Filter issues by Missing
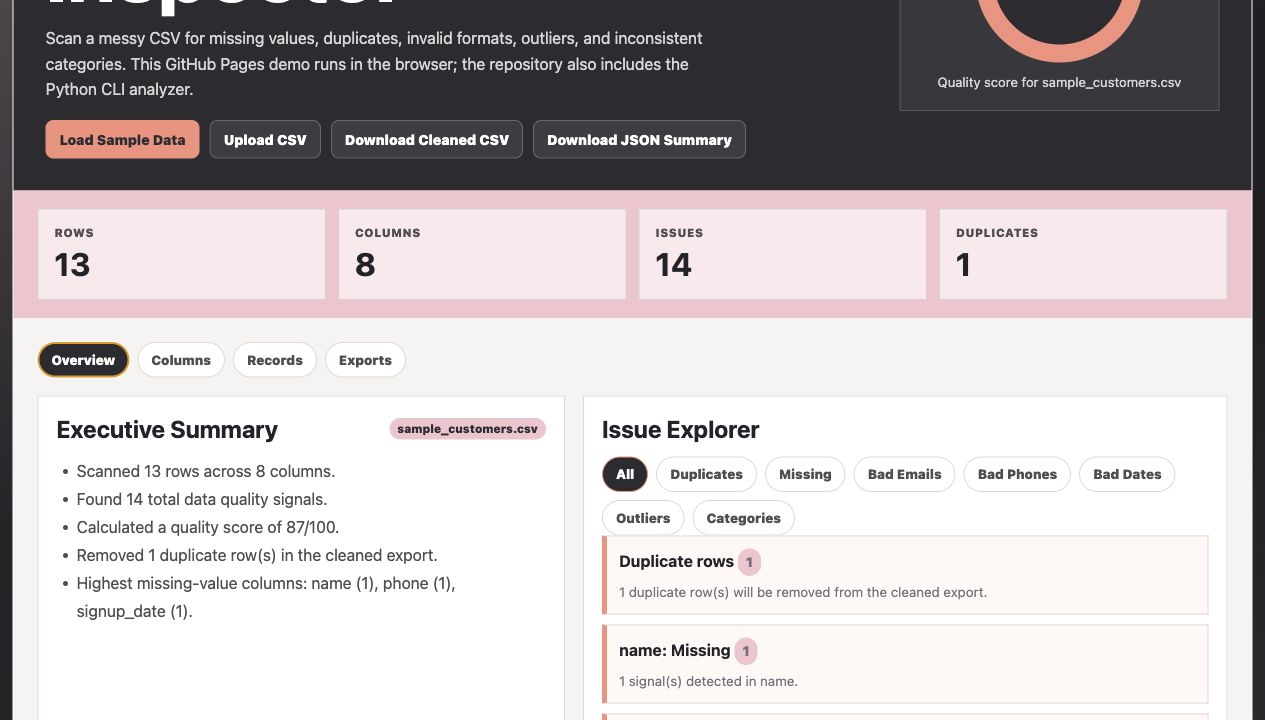This screenshot has height=720, width=1265. pyautogui.click(x=805, y=474)
